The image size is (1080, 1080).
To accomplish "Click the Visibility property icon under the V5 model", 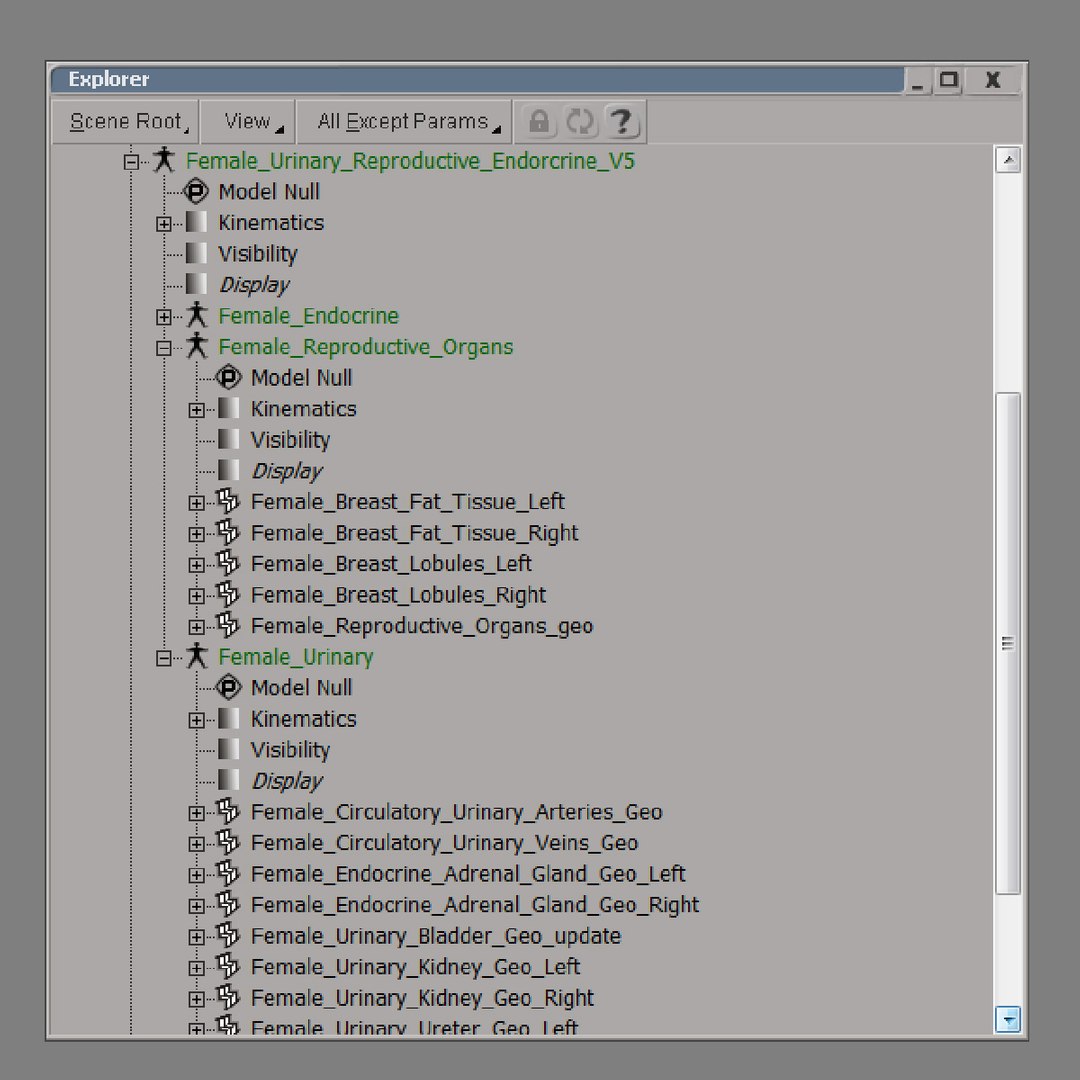I will point(196,253).
